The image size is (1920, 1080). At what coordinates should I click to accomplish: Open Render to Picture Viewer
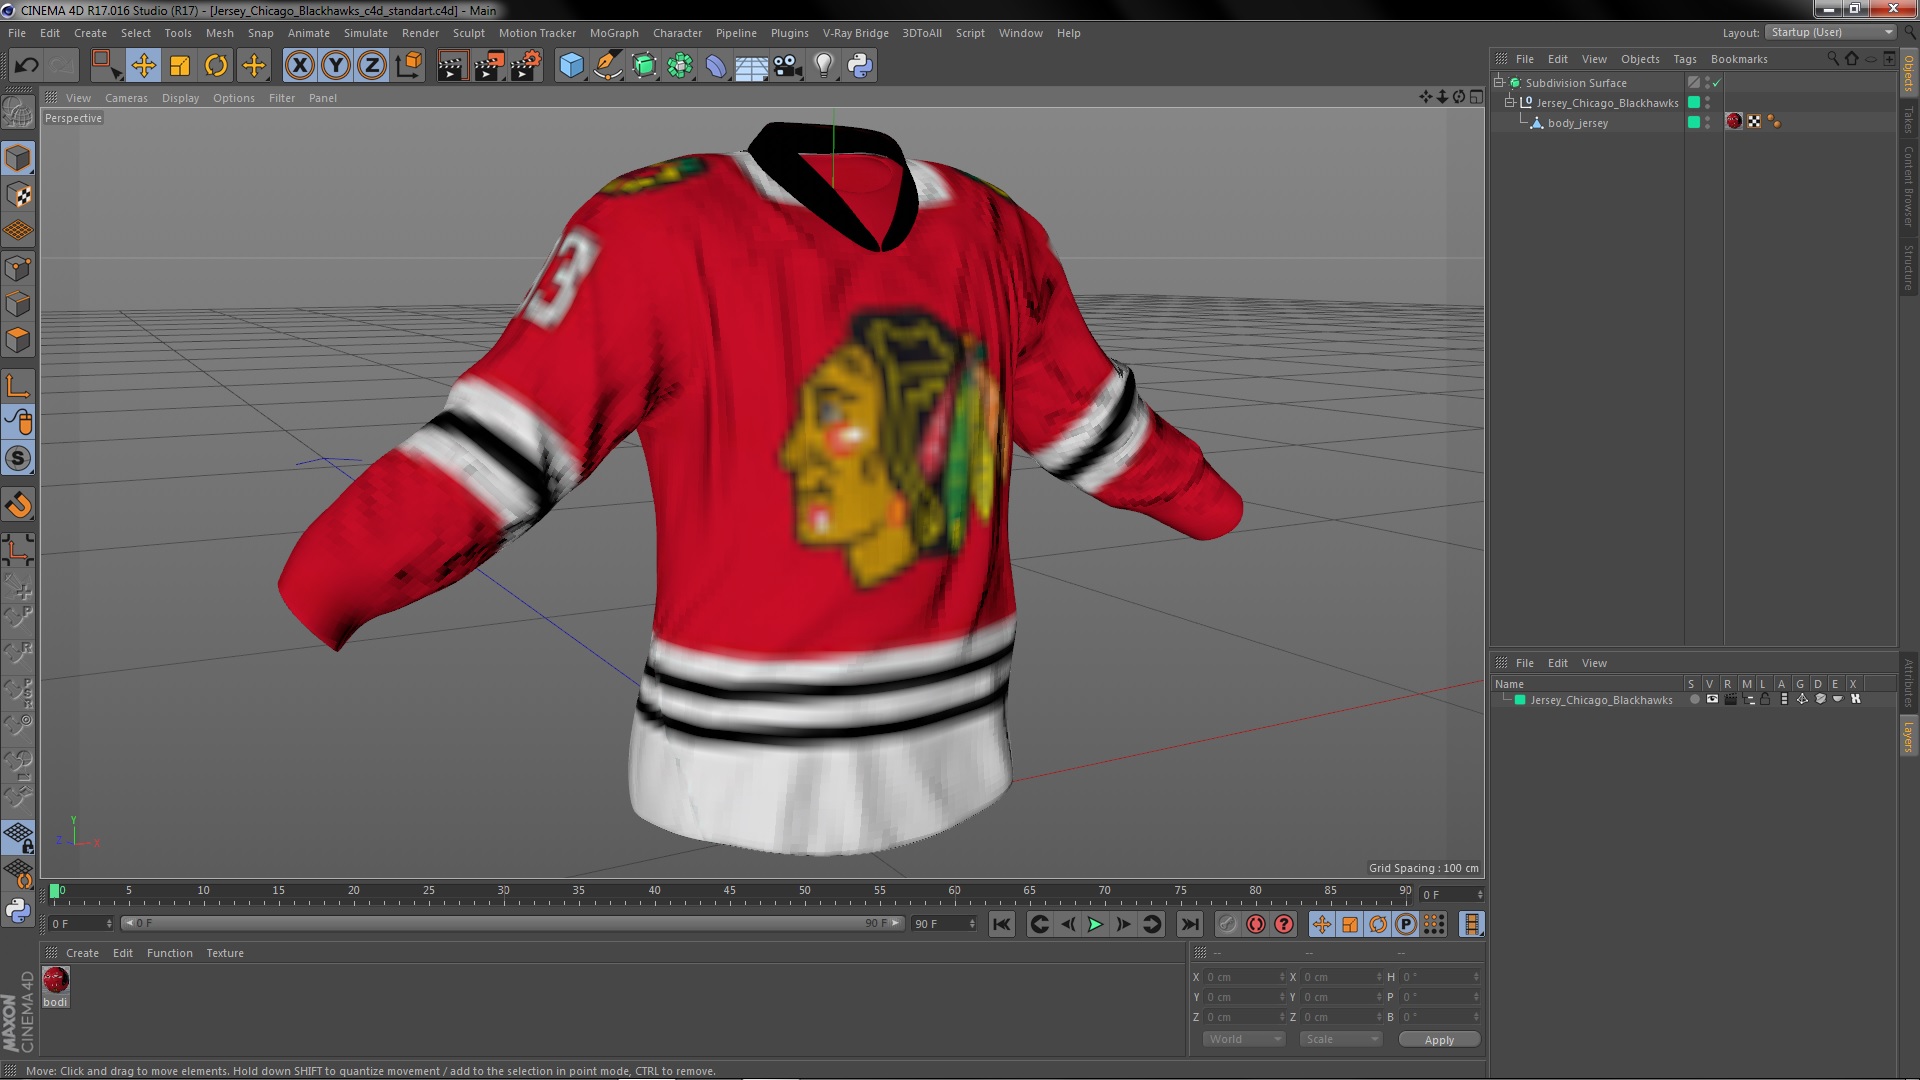coord(489,66)
